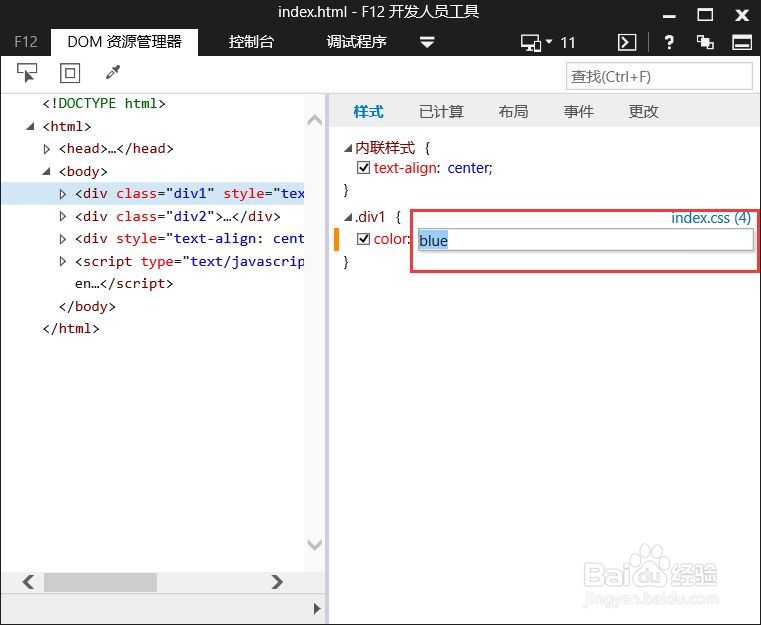Select the <!DOCTYPE html> line
761x625 pixels.
[104, 103]
